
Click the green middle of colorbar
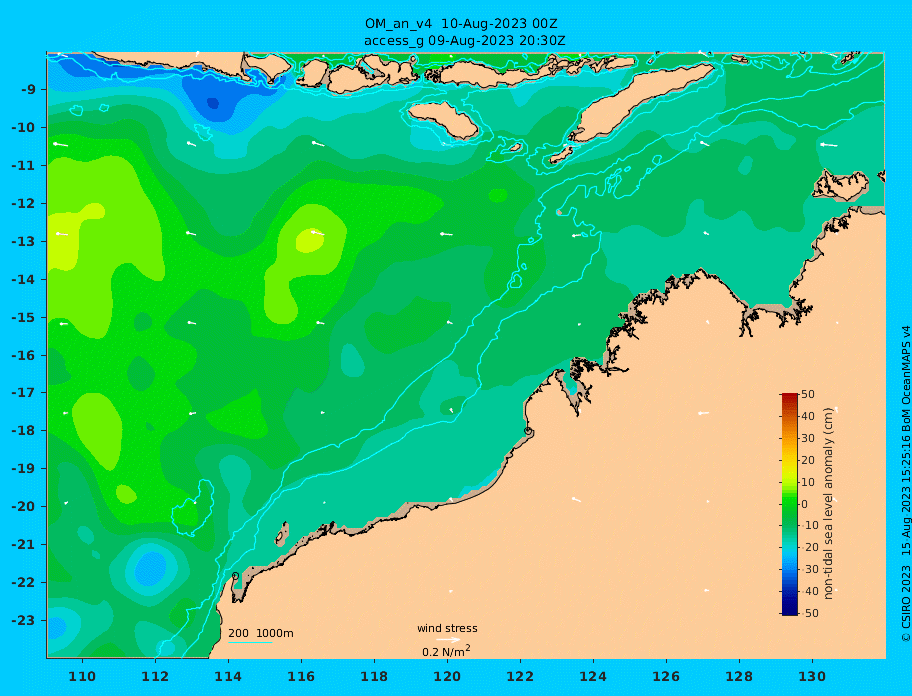(x=789, y=504)
